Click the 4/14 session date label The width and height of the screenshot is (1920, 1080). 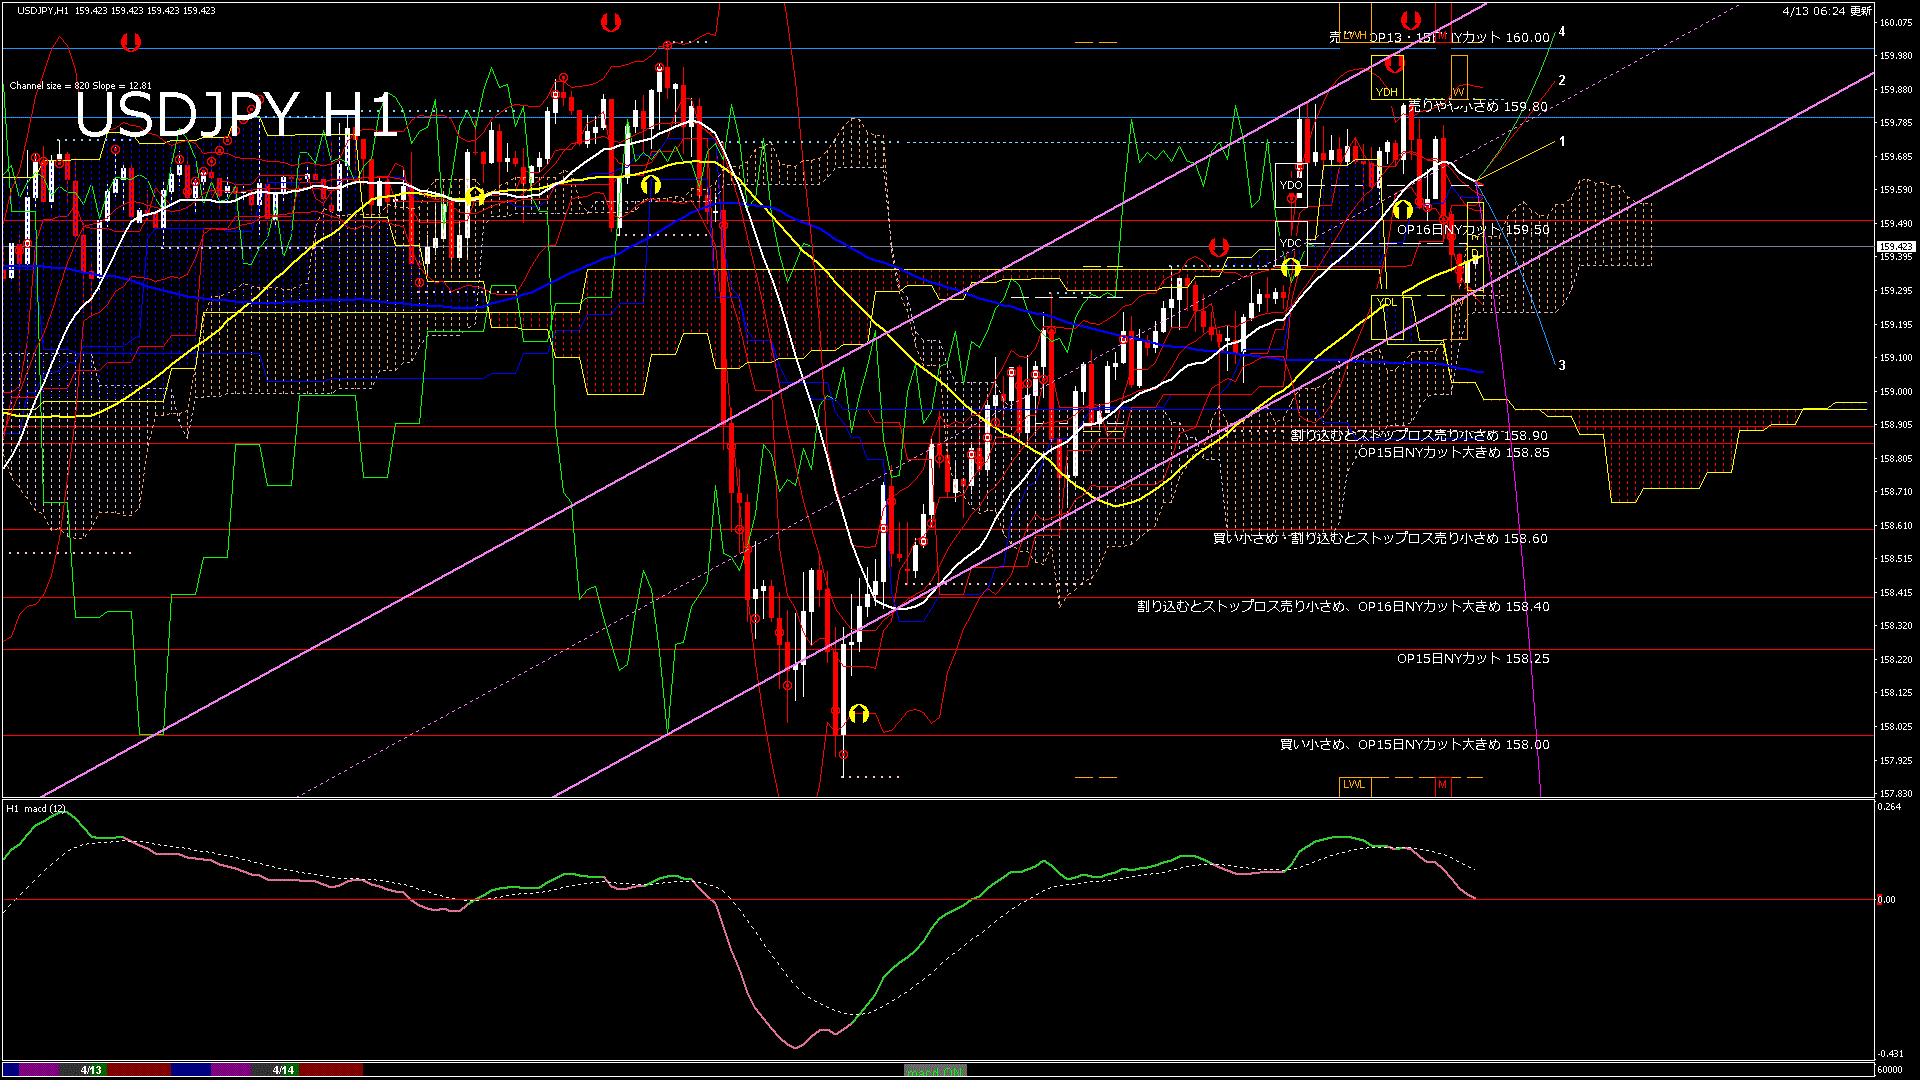(x=283, y=1070)
